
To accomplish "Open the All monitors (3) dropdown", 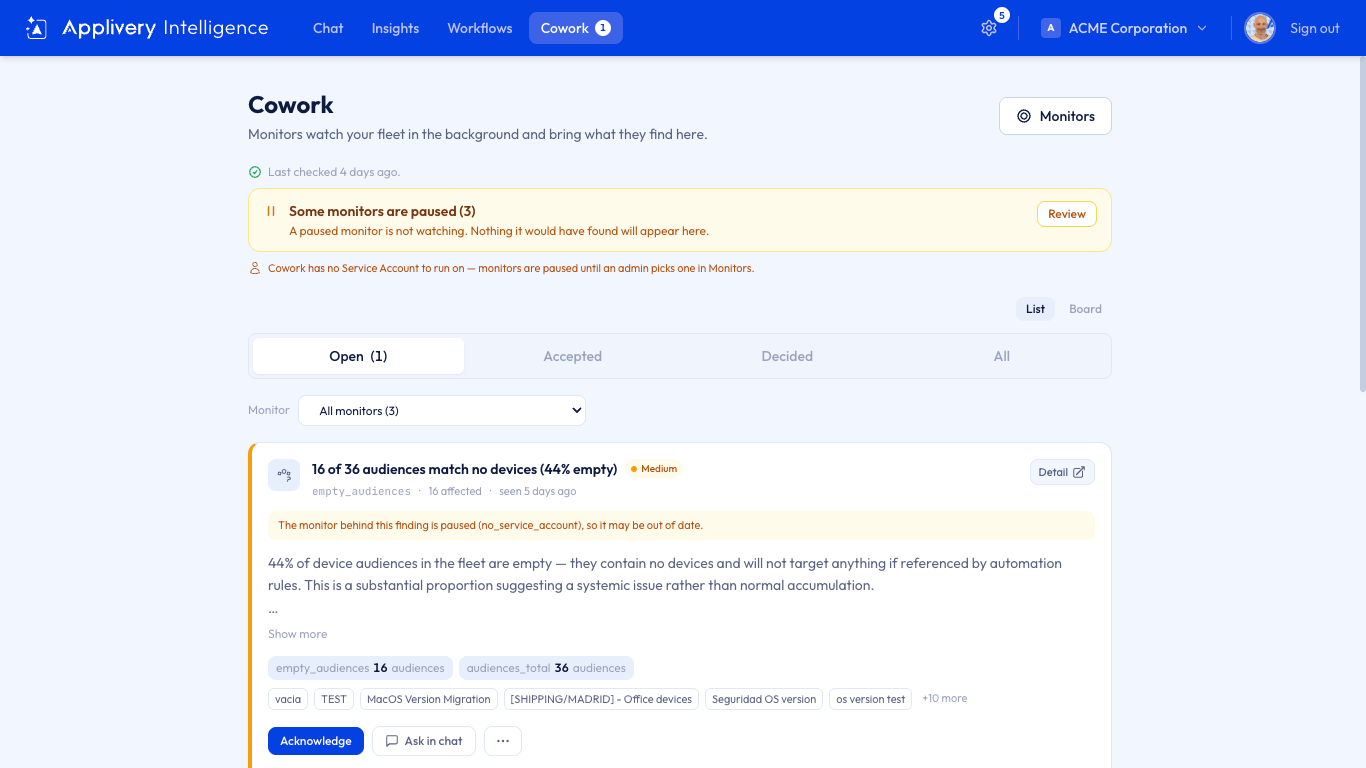I will (x=442, y=411).
